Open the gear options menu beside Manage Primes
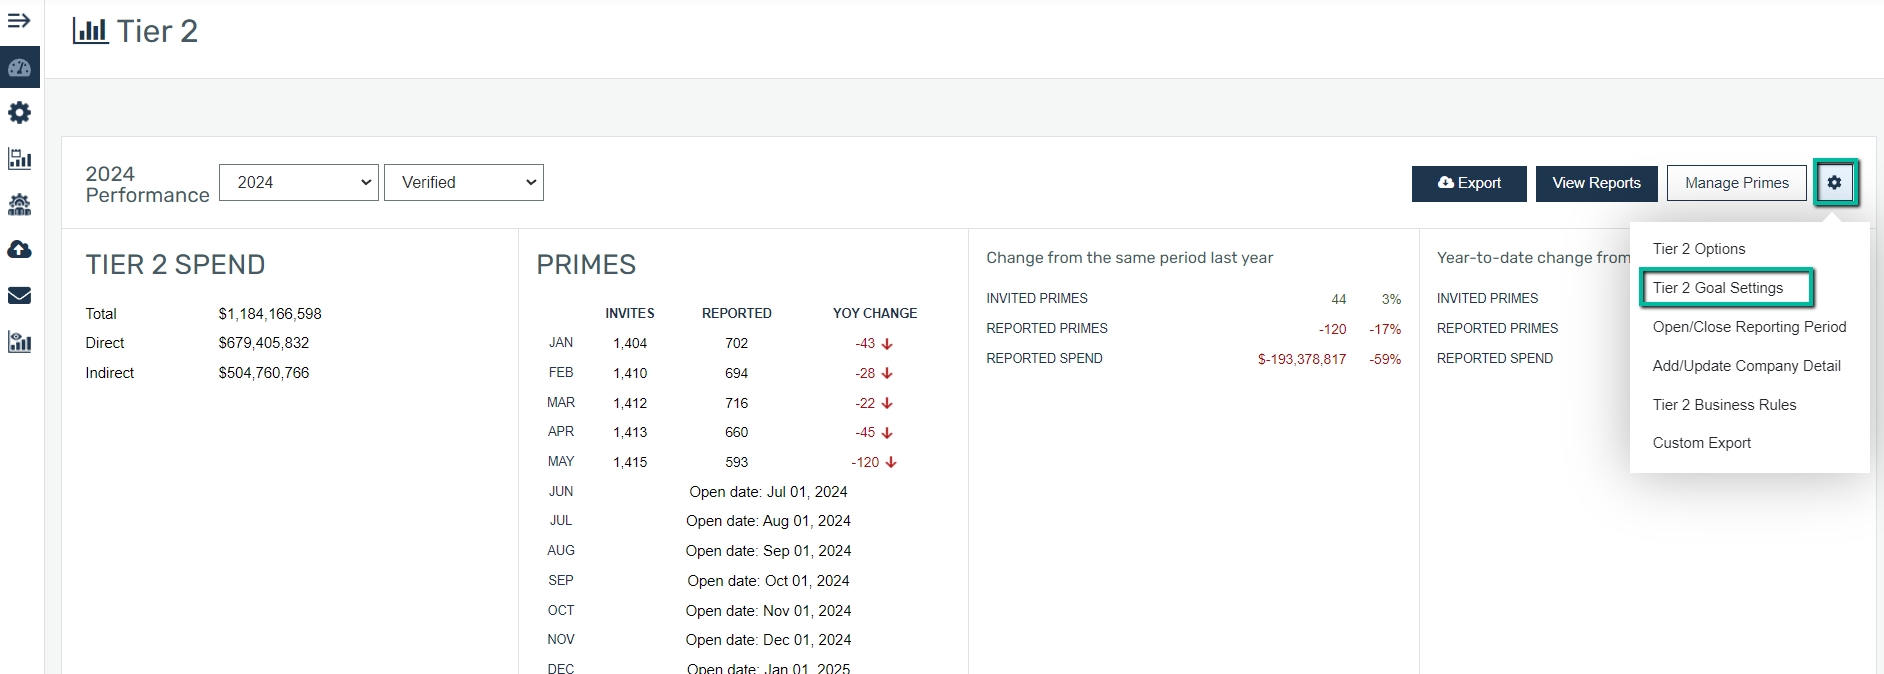The height and width of the screenshot is (674, 1884). [x=1835, y=183]
